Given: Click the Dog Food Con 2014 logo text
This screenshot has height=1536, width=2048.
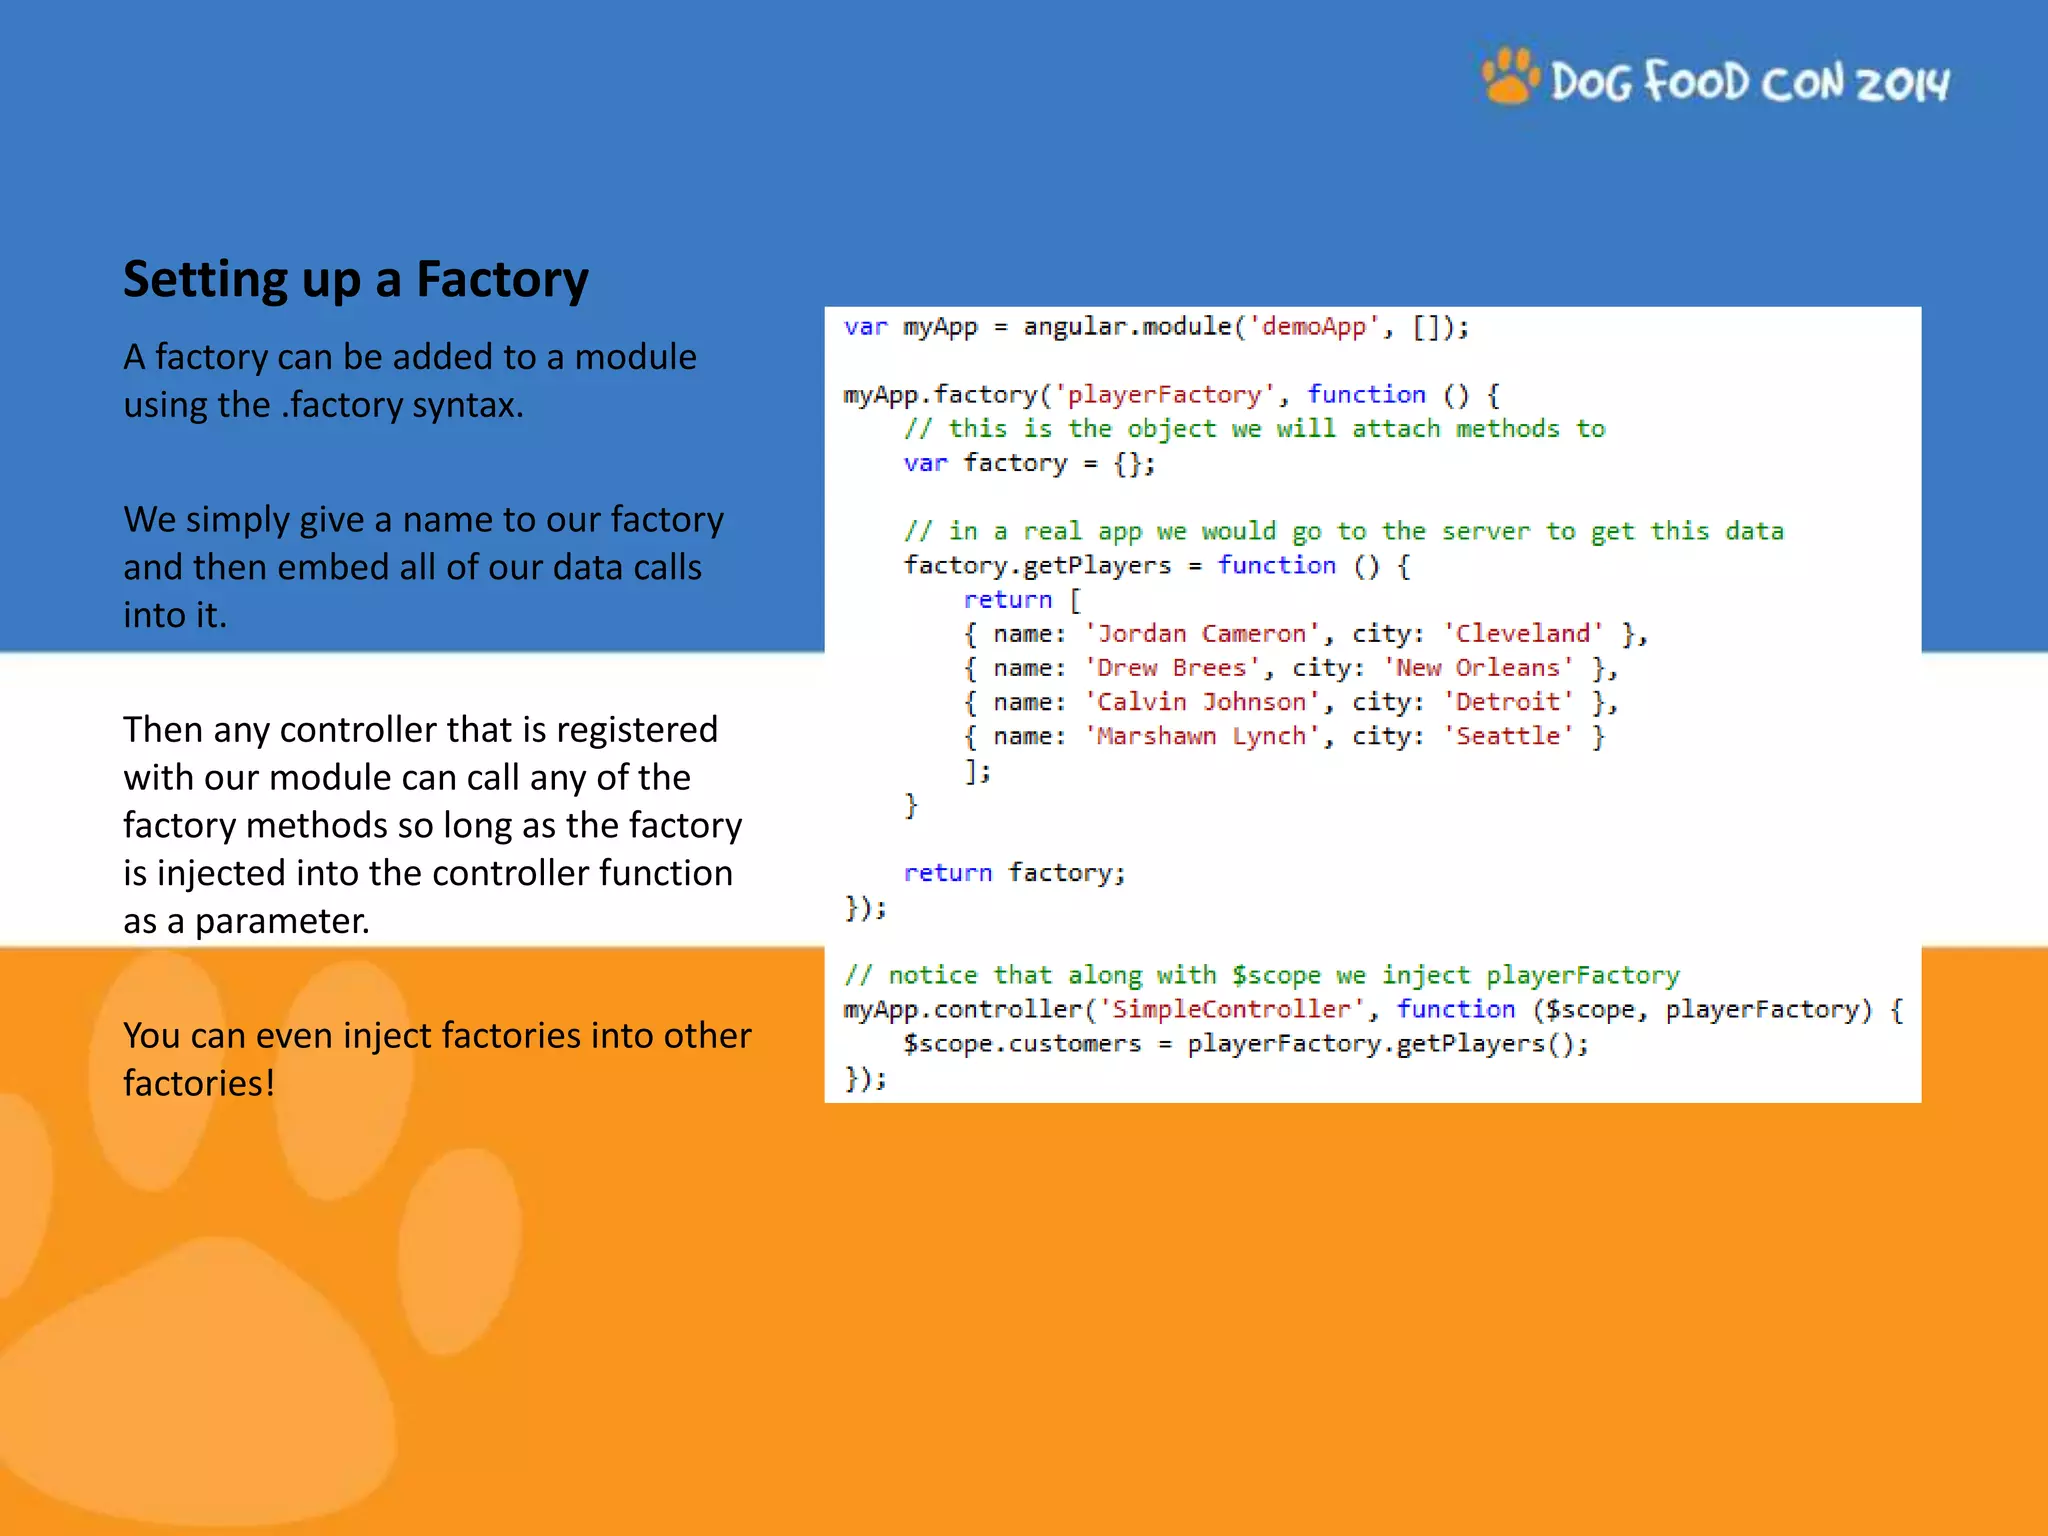Looking at the screenshot, I should click(x=1750, y=82).
